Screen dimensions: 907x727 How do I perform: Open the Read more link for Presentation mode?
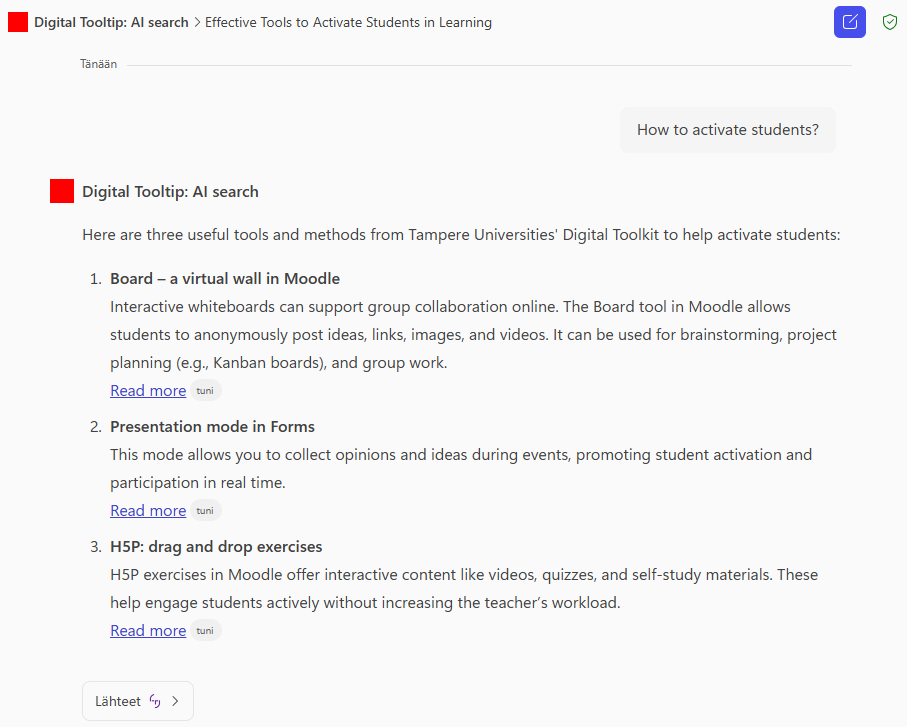click(x=147, y=510)
